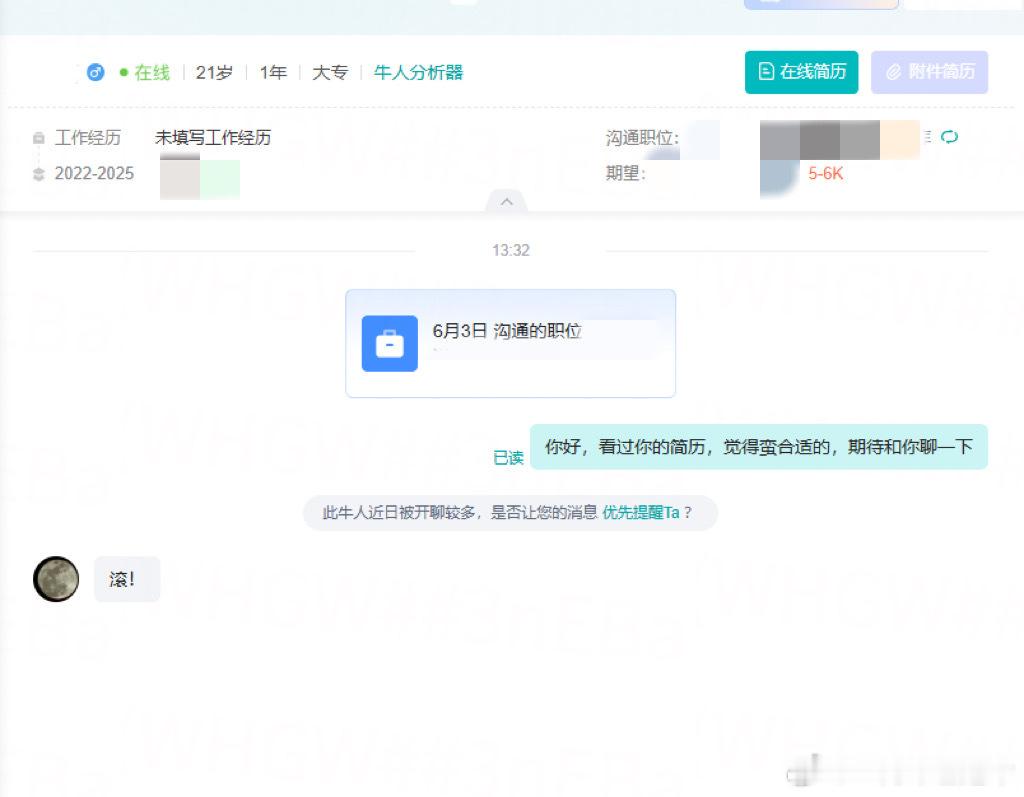1024x797 pixels.
Task: Open the 6月3日 沟通的职位 card
Action: pyautogui.click(x=511, y=344)
